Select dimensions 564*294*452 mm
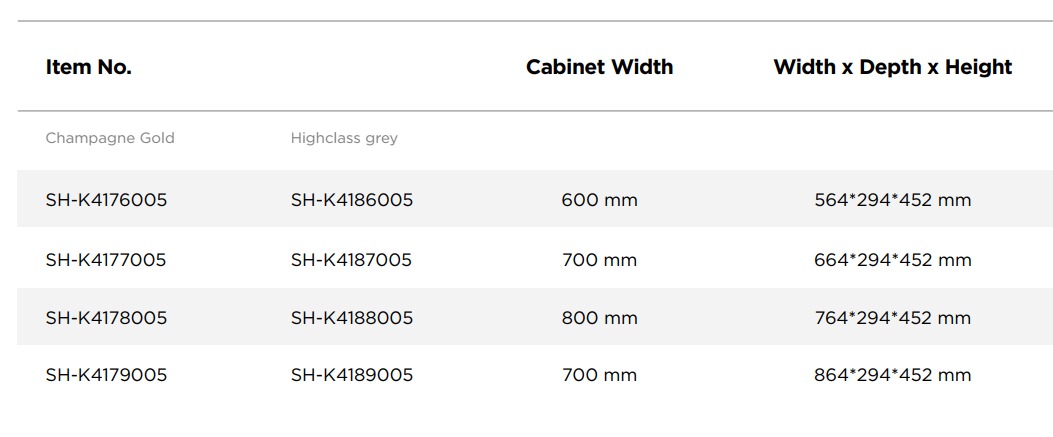This screenshot has height=437, width=1053. click(x=893, y=200)
